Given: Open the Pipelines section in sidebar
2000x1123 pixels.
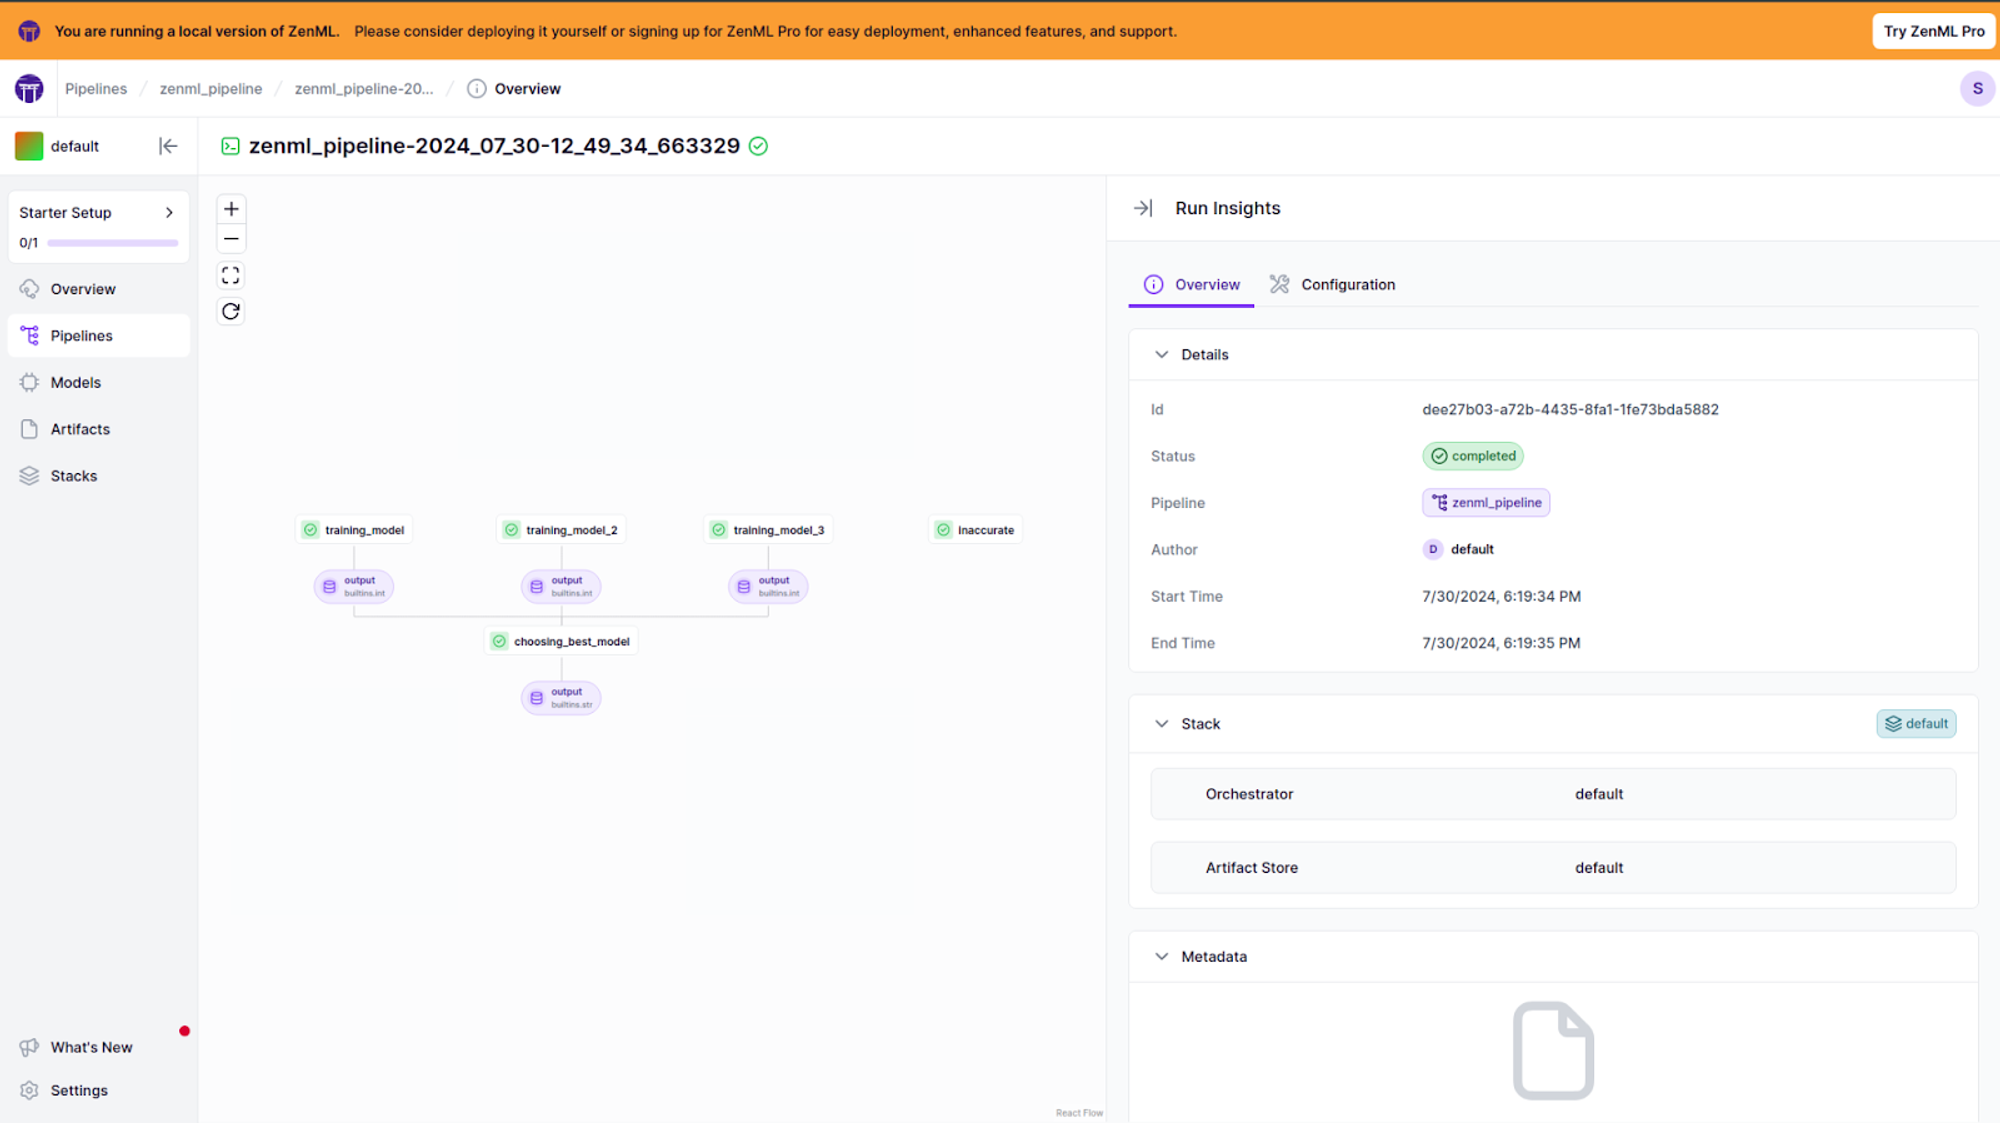Looking at the screenshot, I should point(81,335).
